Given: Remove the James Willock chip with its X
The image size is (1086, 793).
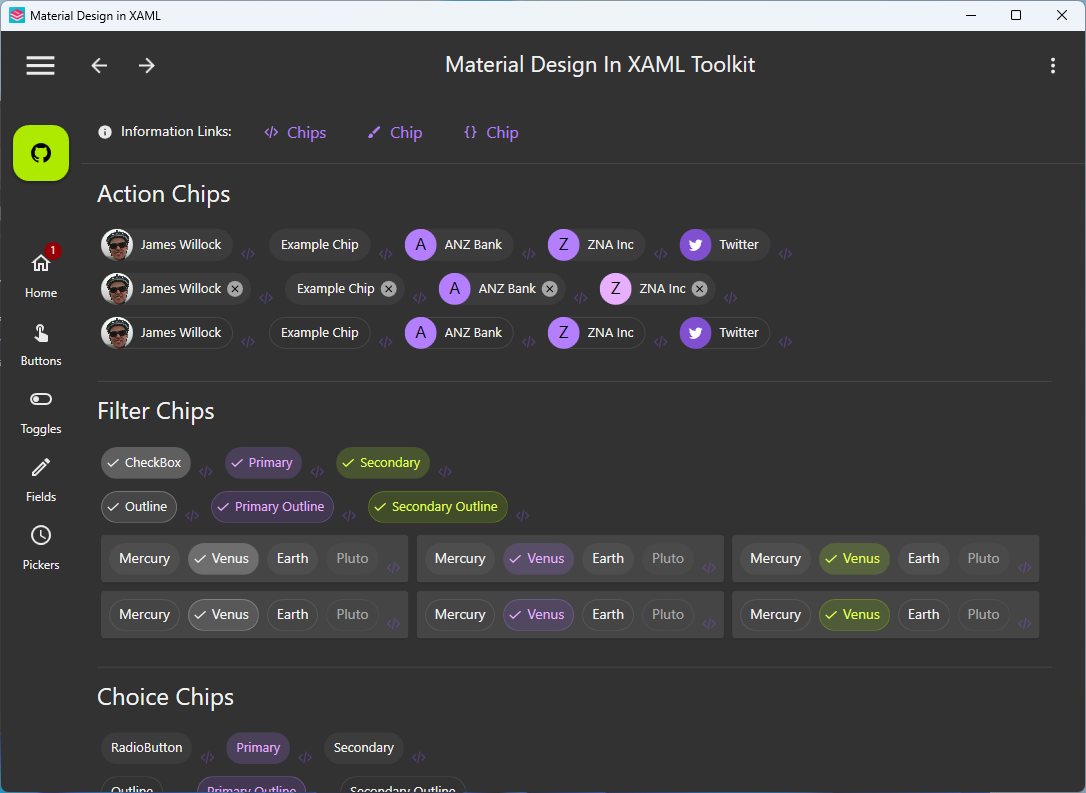Looking at the screenshot, I should (x=235, y=288).
